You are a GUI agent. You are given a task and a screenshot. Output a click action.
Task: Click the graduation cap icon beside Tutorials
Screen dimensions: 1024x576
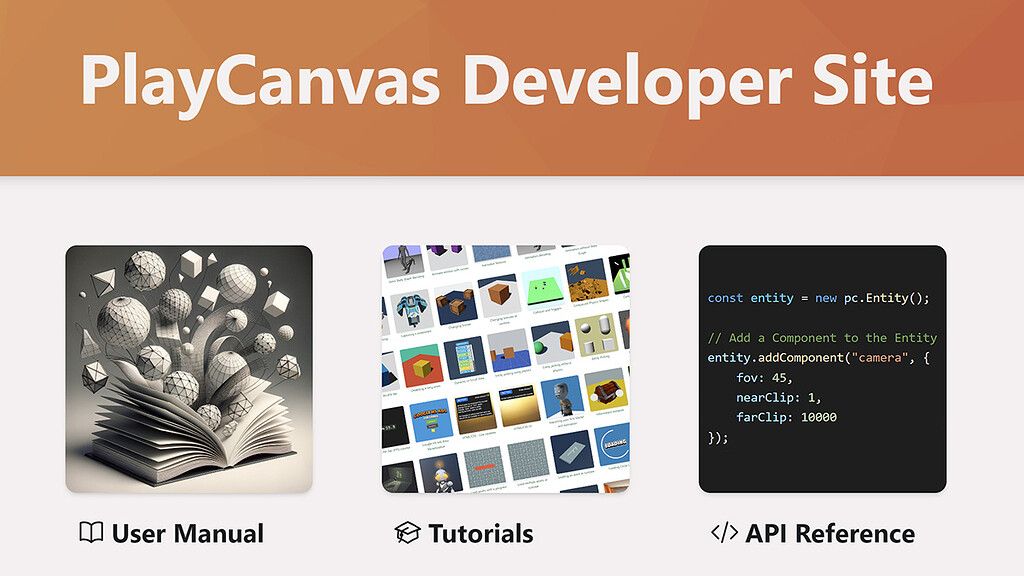click(x=408, y=533)
